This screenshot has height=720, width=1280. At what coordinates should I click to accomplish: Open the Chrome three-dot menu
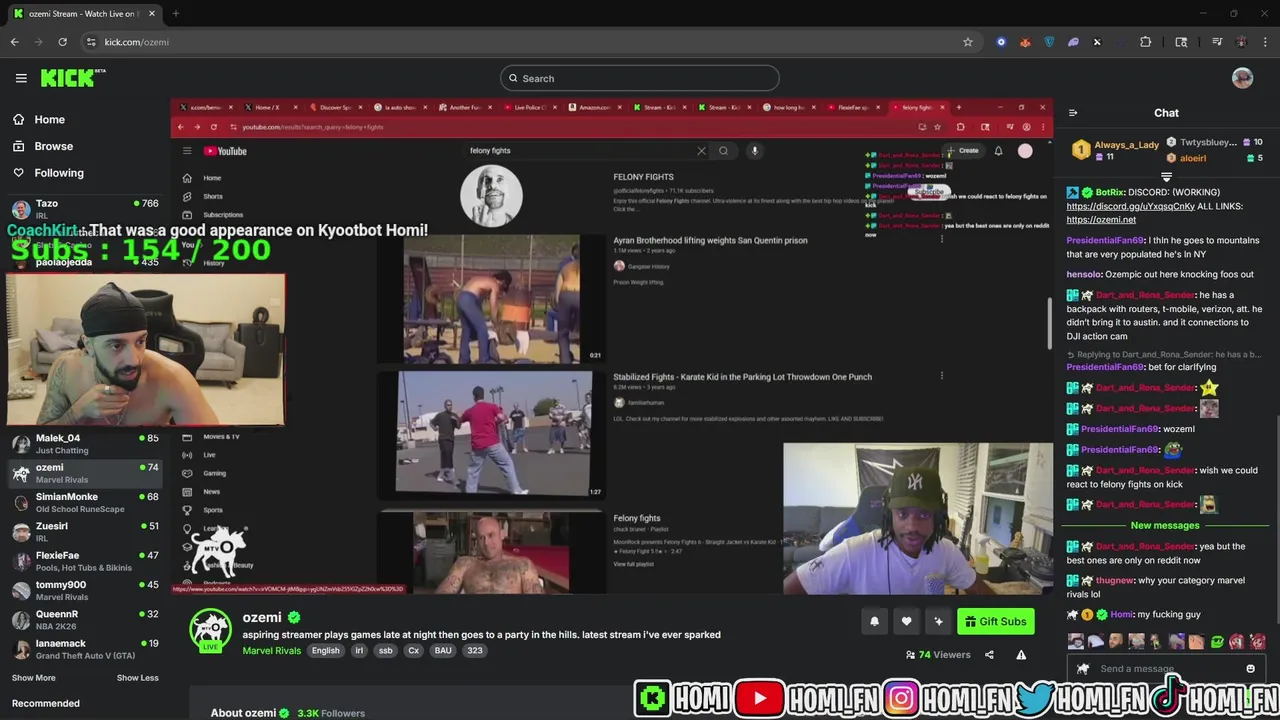[x=1265, y=42]
